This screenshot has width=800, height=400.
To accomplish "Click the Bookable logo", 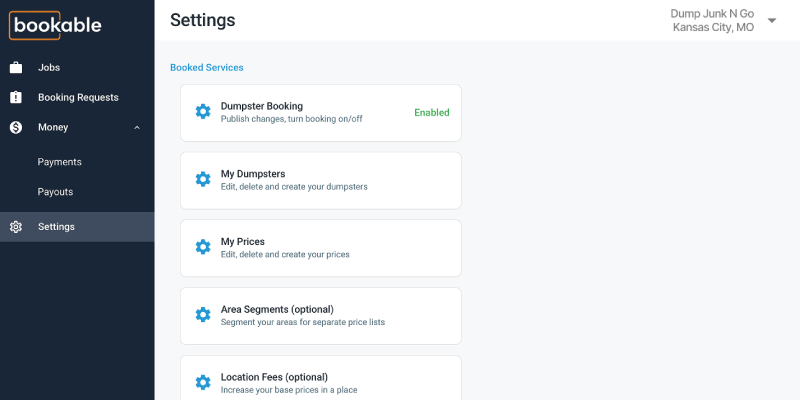I will (57, 24).
